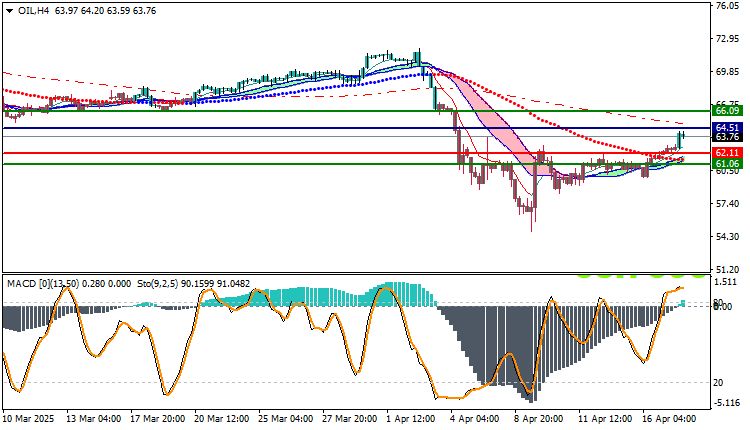This screenshot has height=430, width=750.
Task: Click the OHLC values 63.97 64.20 63.59 63.76
Action: click(x=105, y=11)
